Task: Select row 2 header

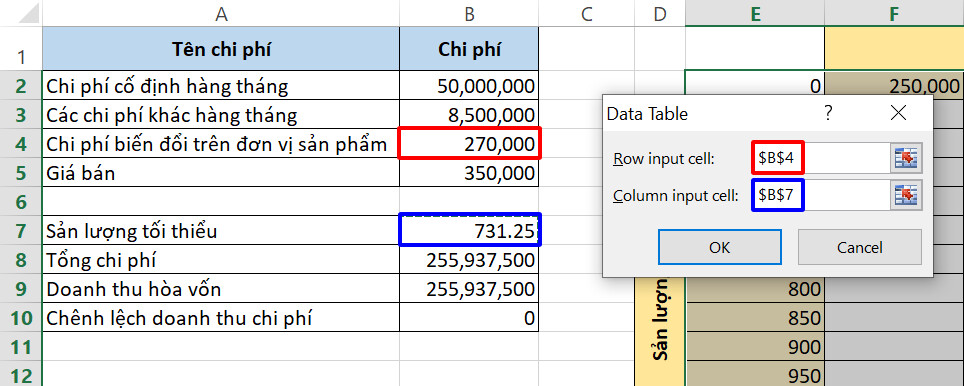Action: (21, 85)
